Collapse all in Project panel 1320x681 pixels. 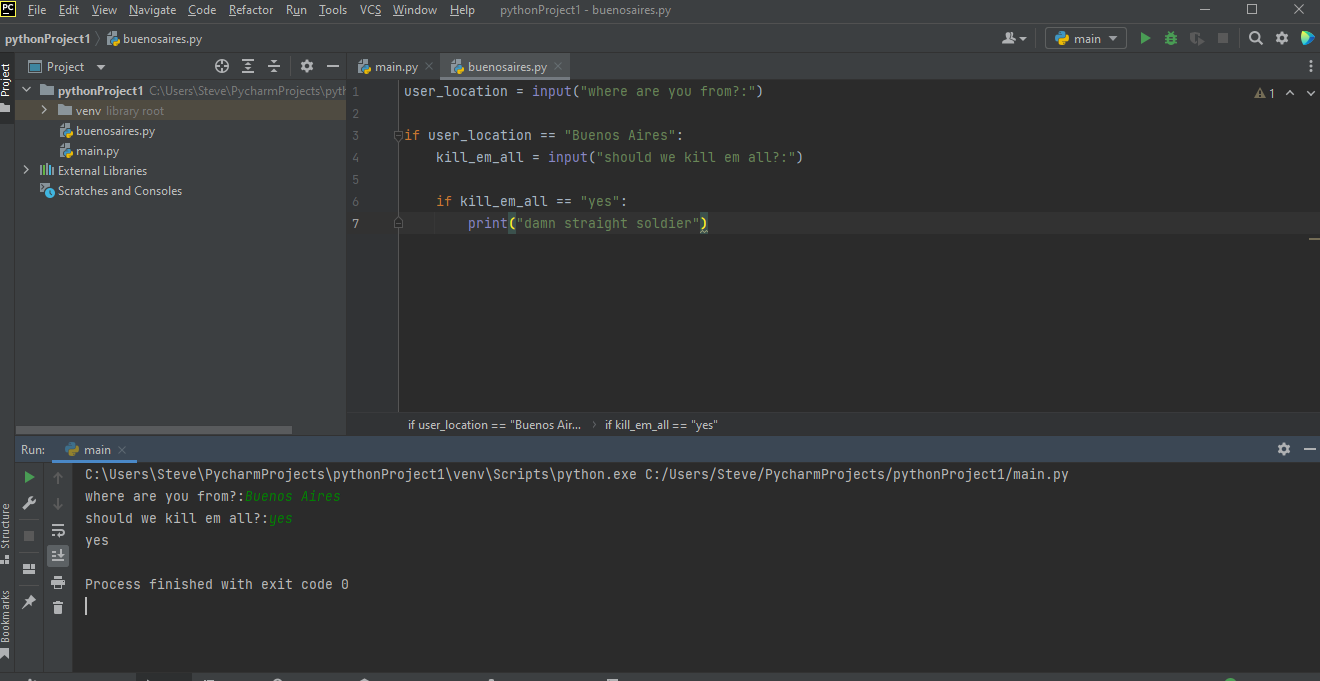coord(274,67)
